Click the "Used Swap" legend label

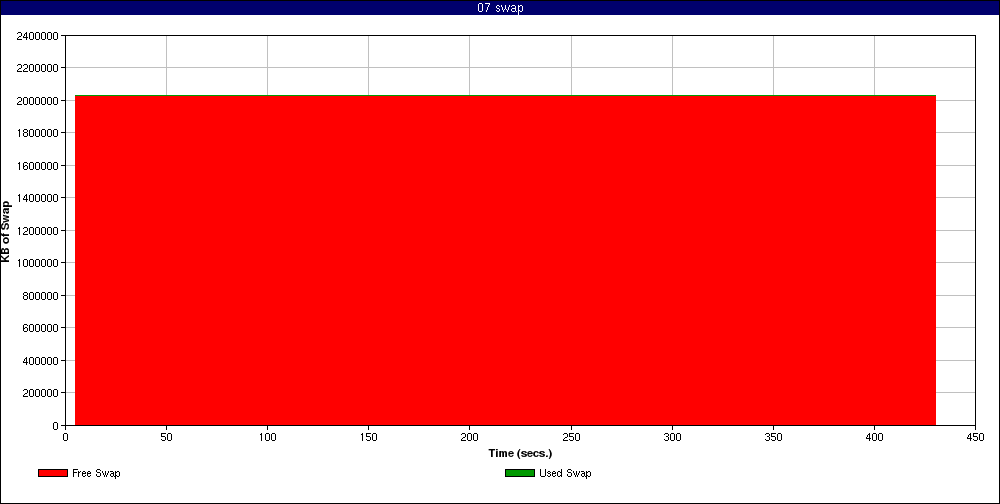click(x=565, y=473)
